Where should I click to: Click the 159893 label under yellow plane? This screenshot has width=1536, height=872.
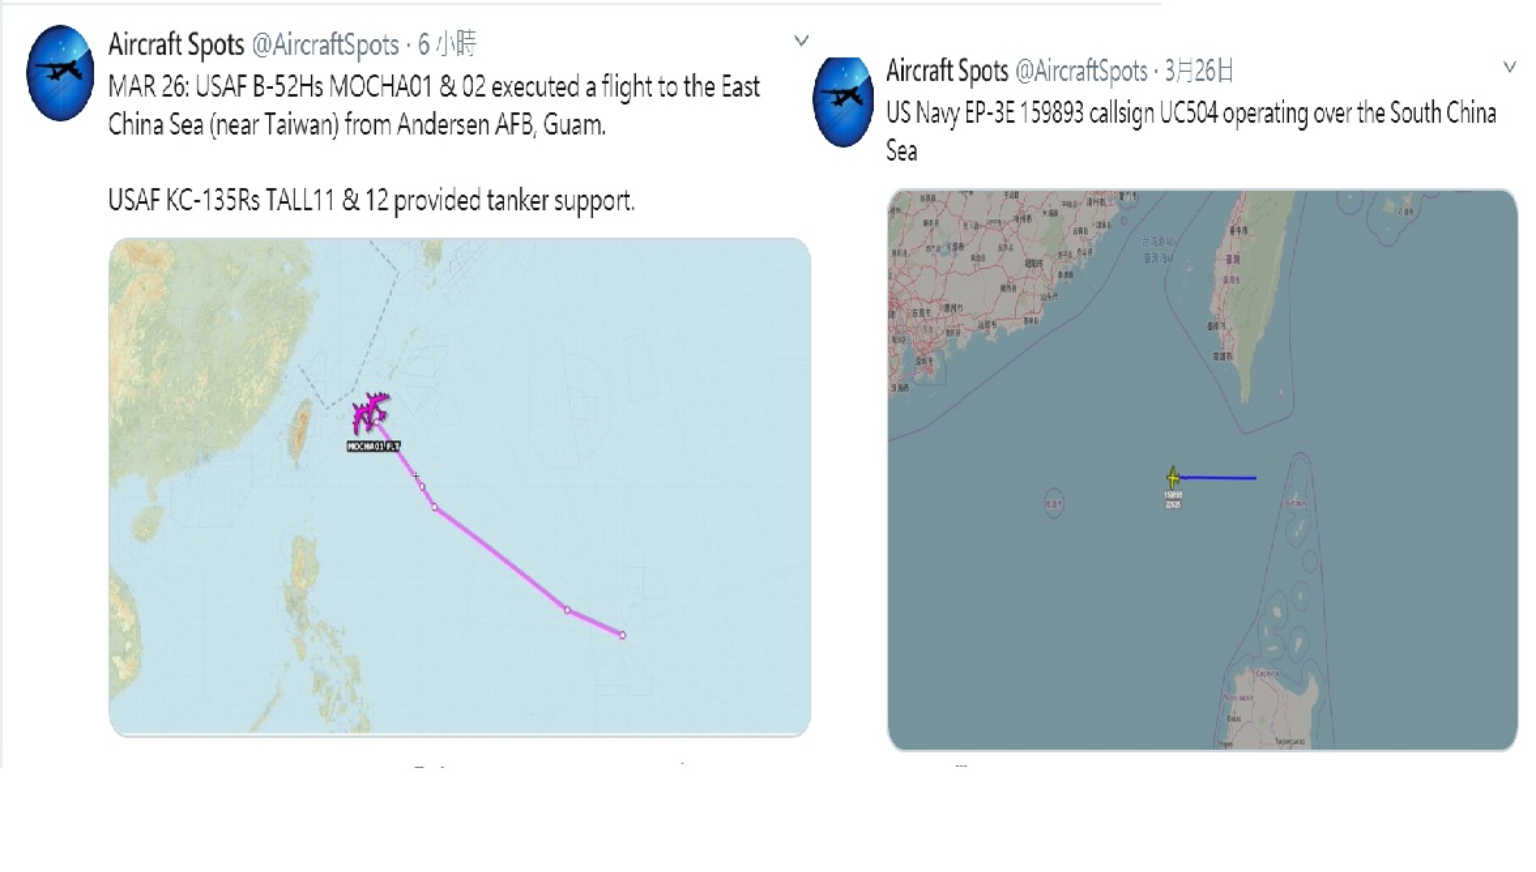(x=1173, y=495)
